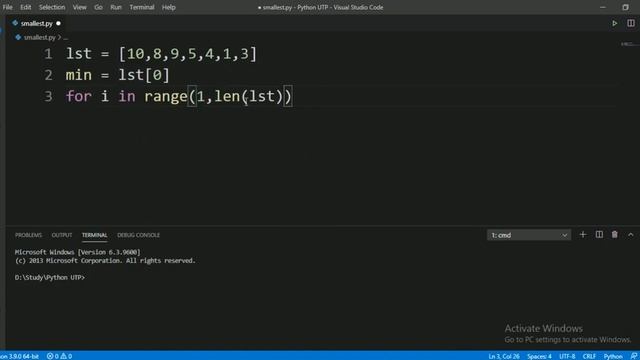Click terminal prompt D:\Study\Python UTP>
The height and width of the screenshot is (360, 640).
(50, 277)
